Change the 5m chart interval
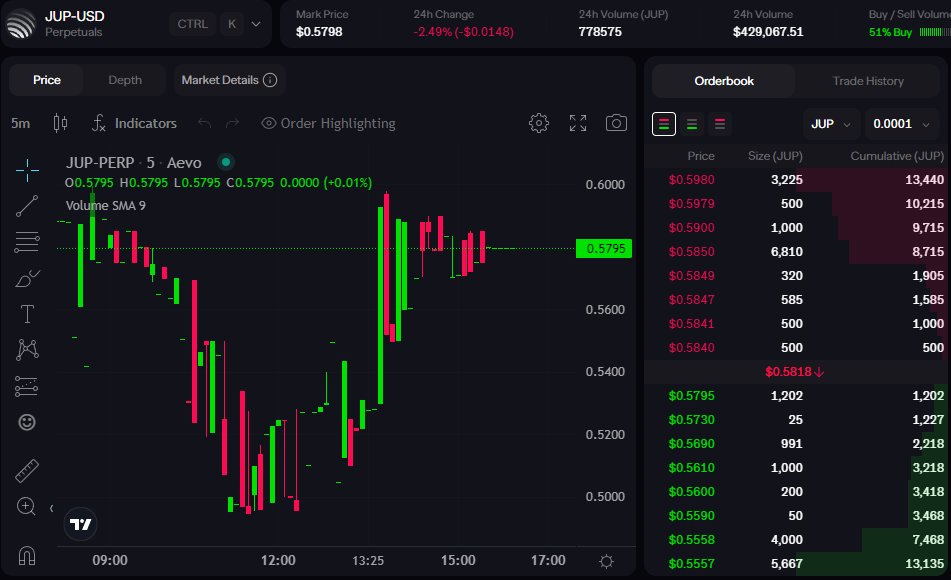Viewport: 951px width, 580px height. 21,123
